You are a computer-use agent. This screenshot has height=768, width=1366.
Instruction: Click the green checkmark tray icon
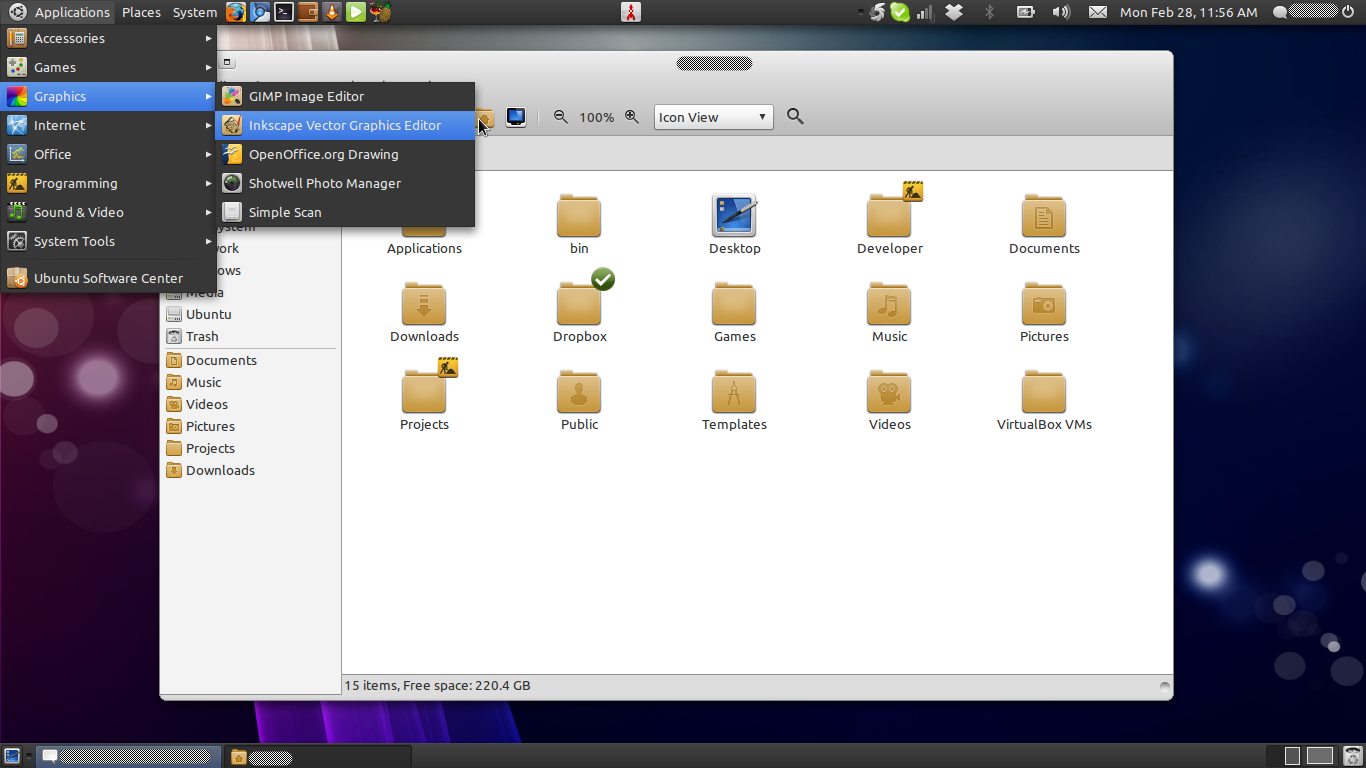click(900, 12)
